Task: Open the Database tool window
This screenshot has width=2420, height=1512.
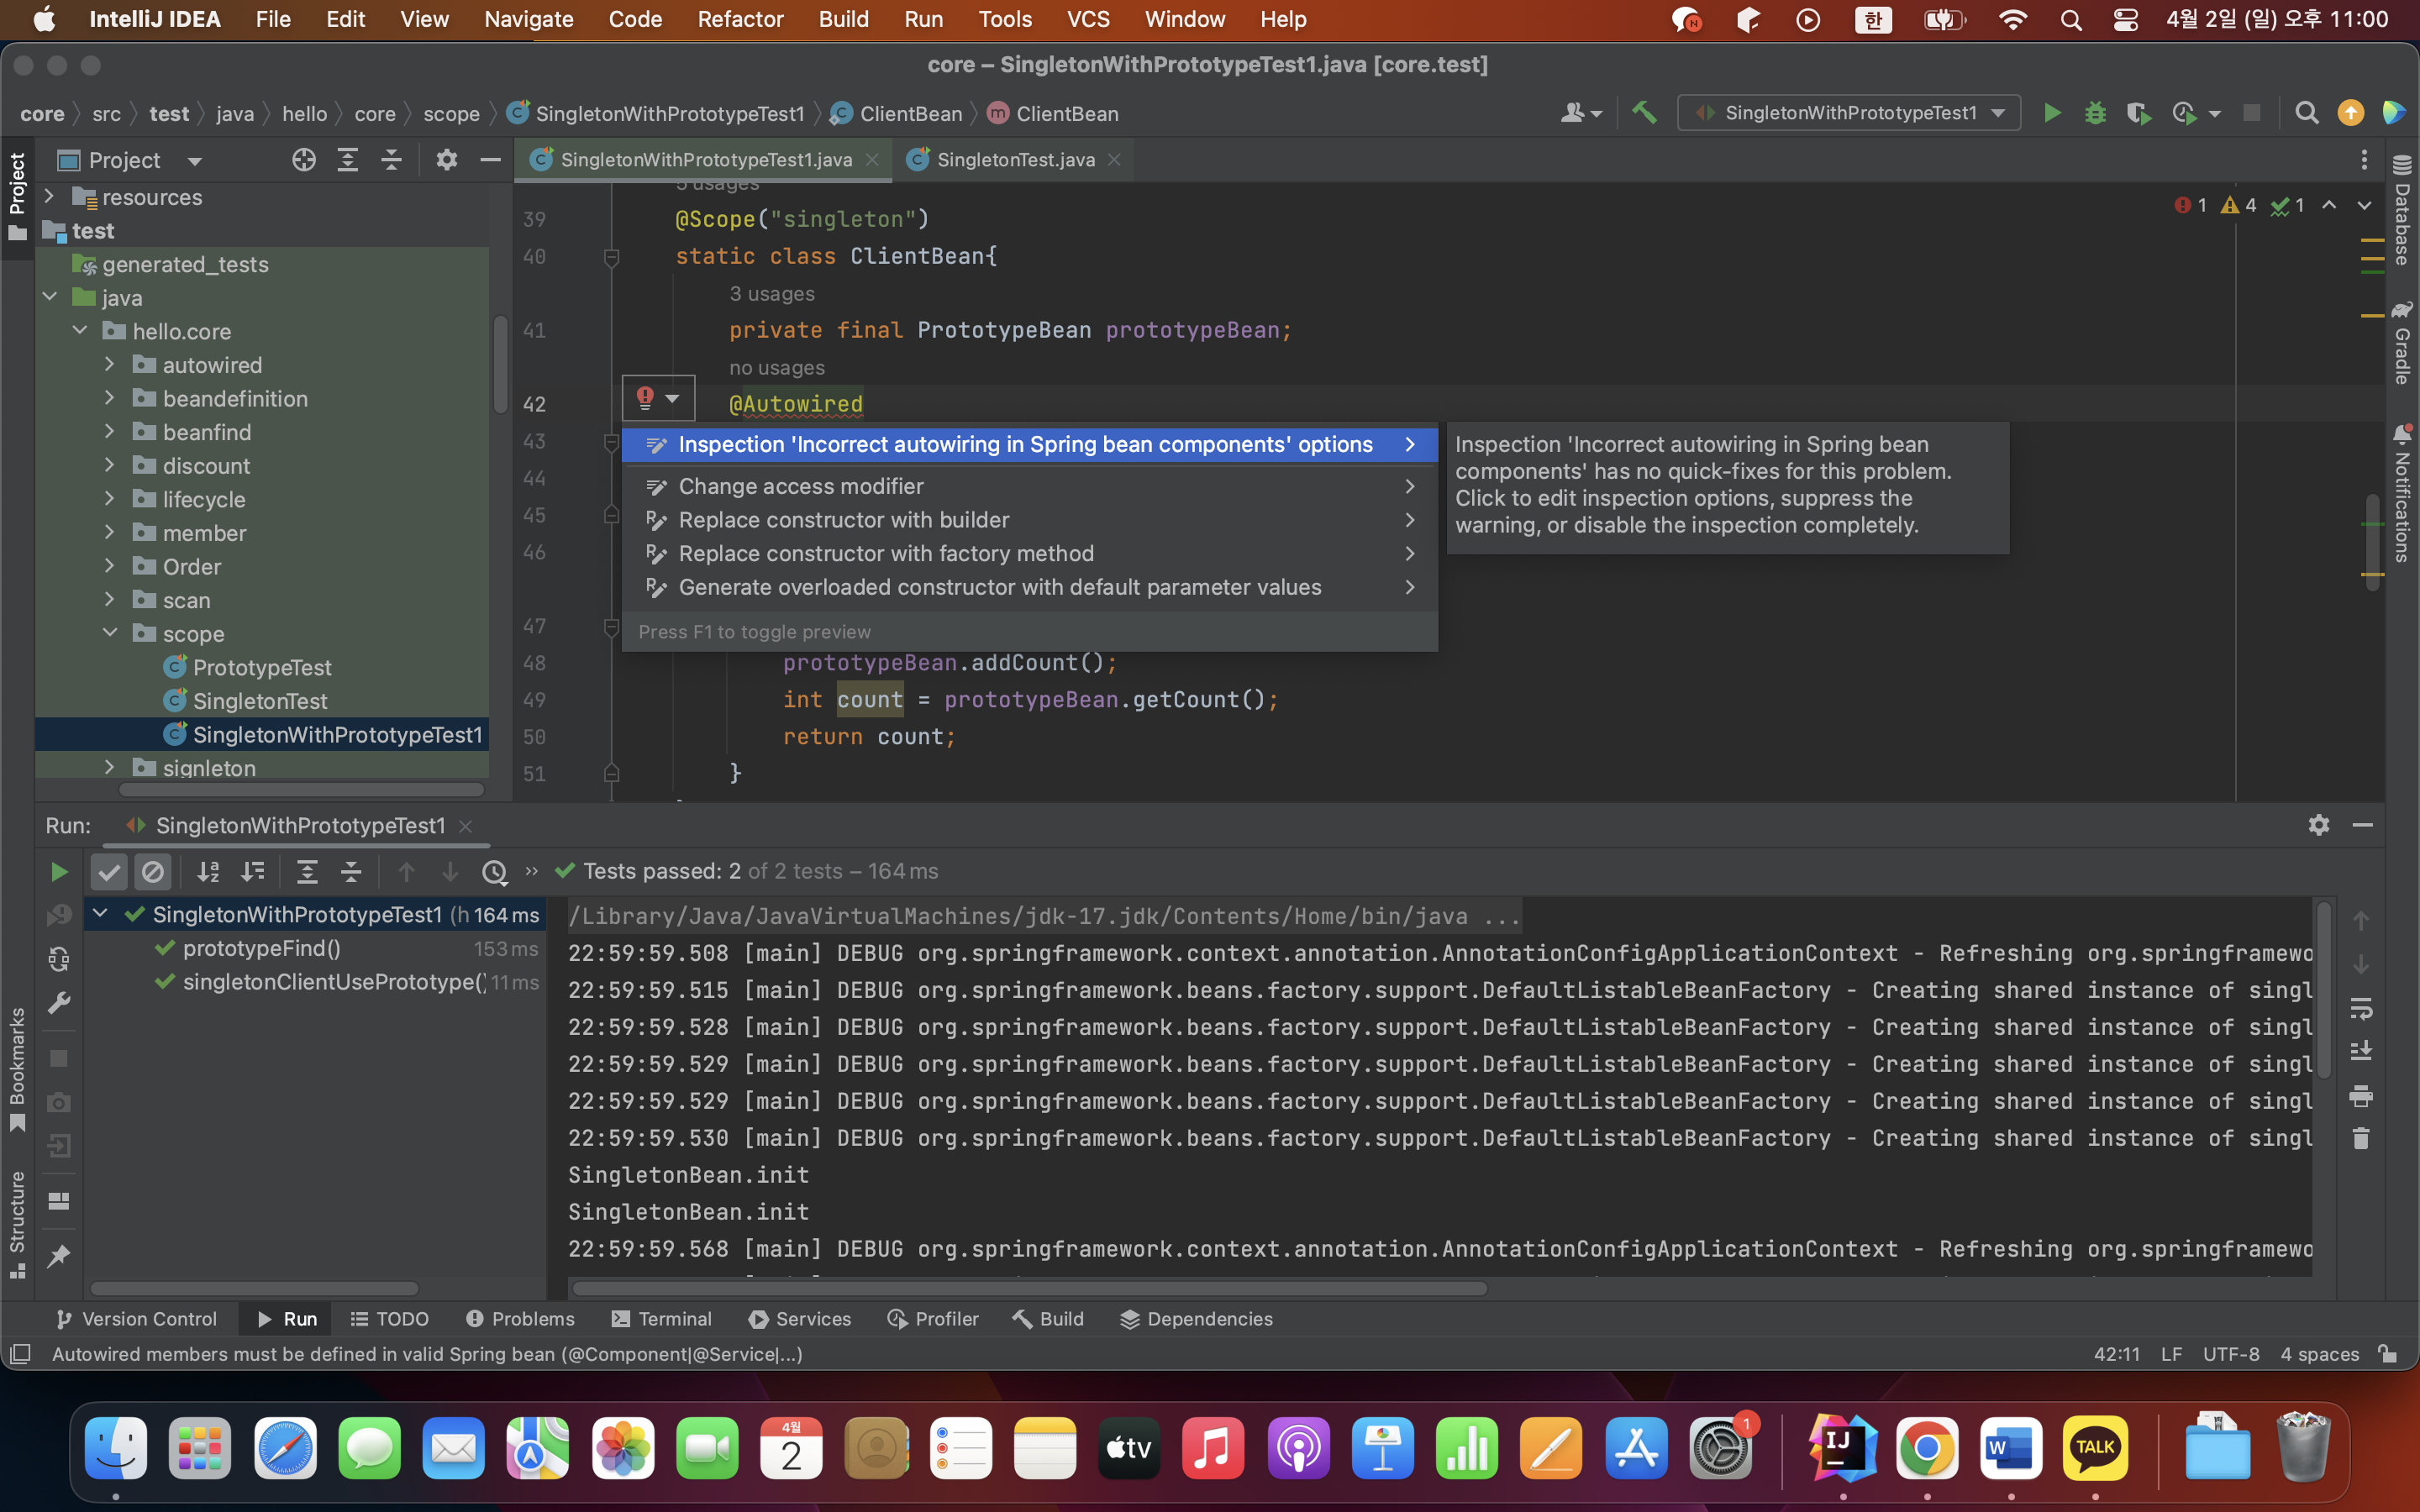Action: [2402, 210]
